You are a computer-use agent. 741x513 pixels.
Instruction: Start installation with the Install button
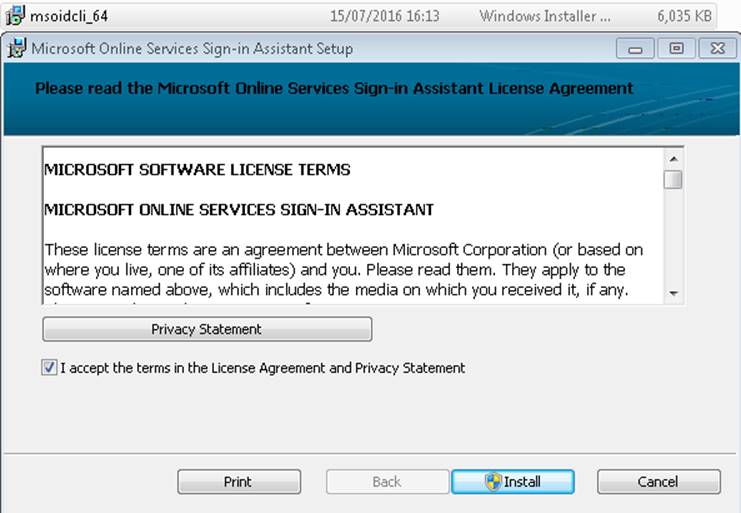(513, 482)
